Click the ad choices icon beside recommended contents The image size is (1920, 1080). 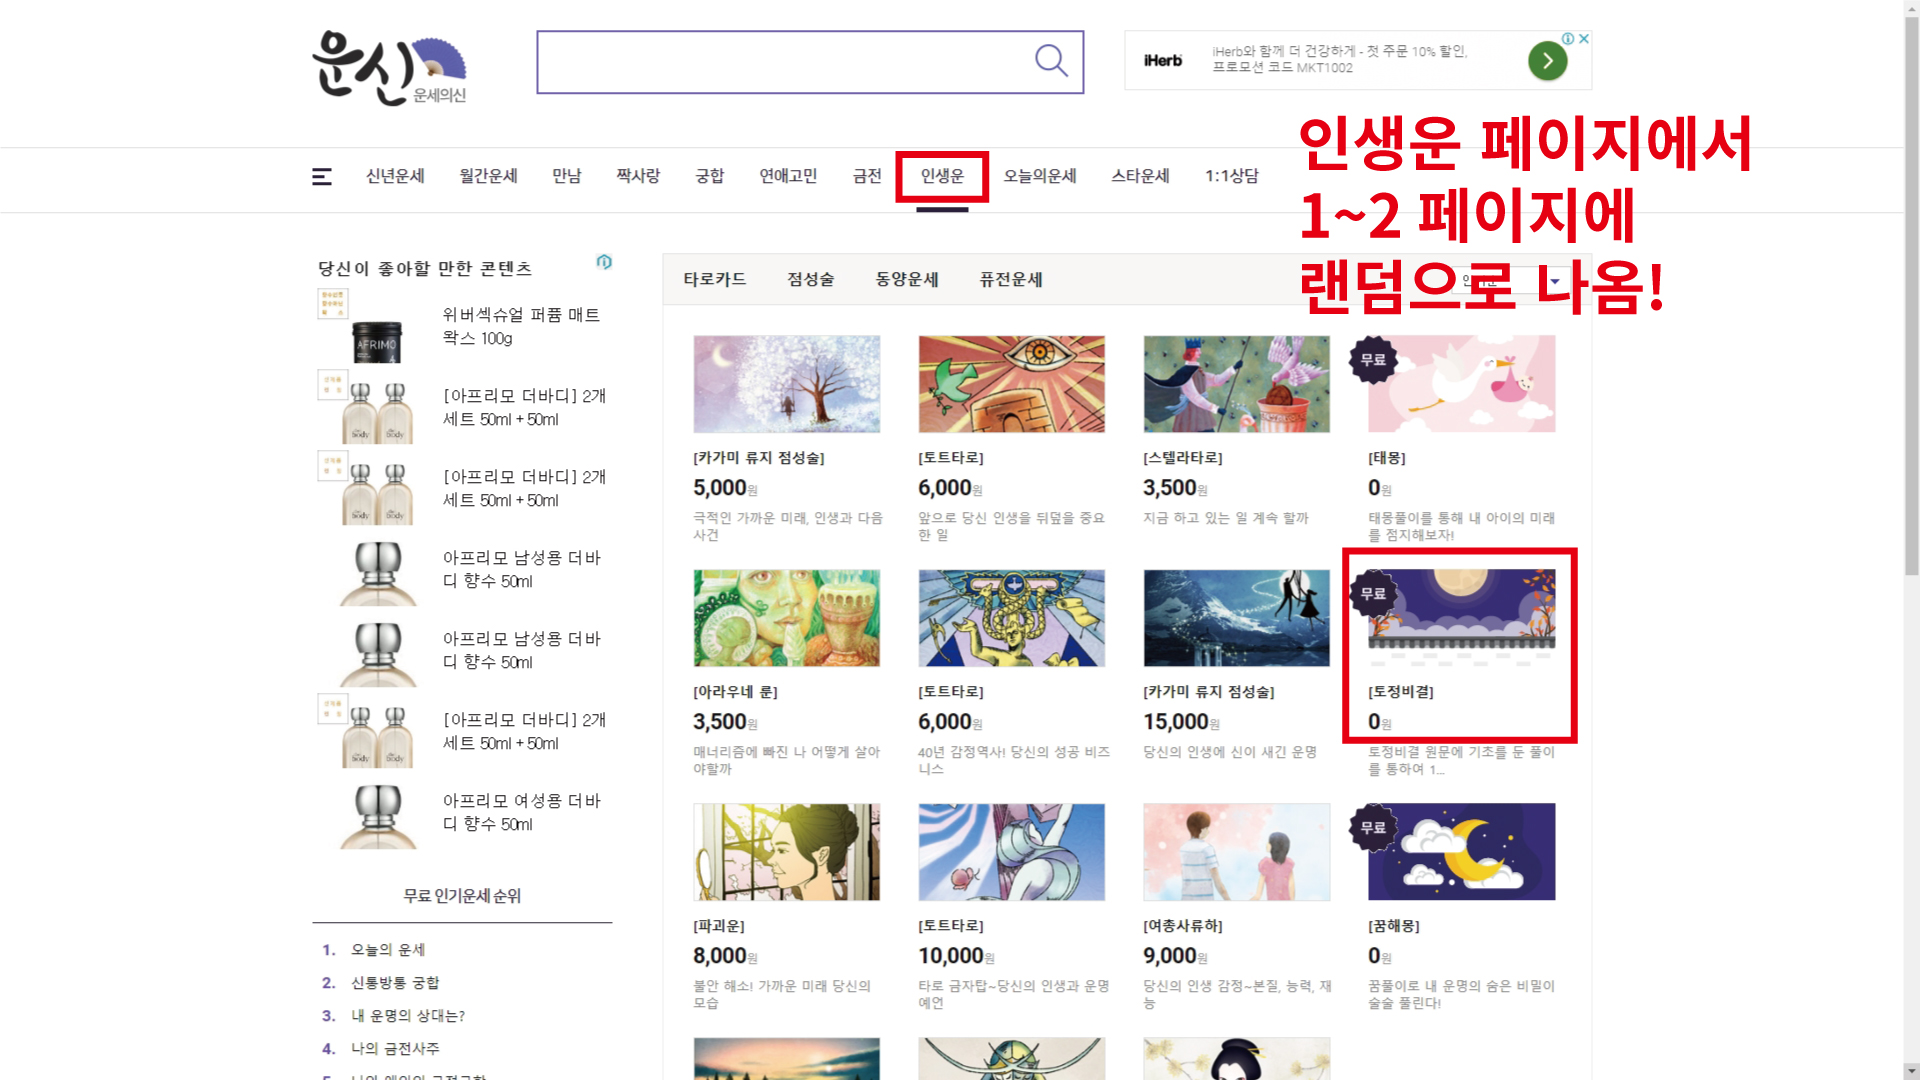[x=604, y=262]
